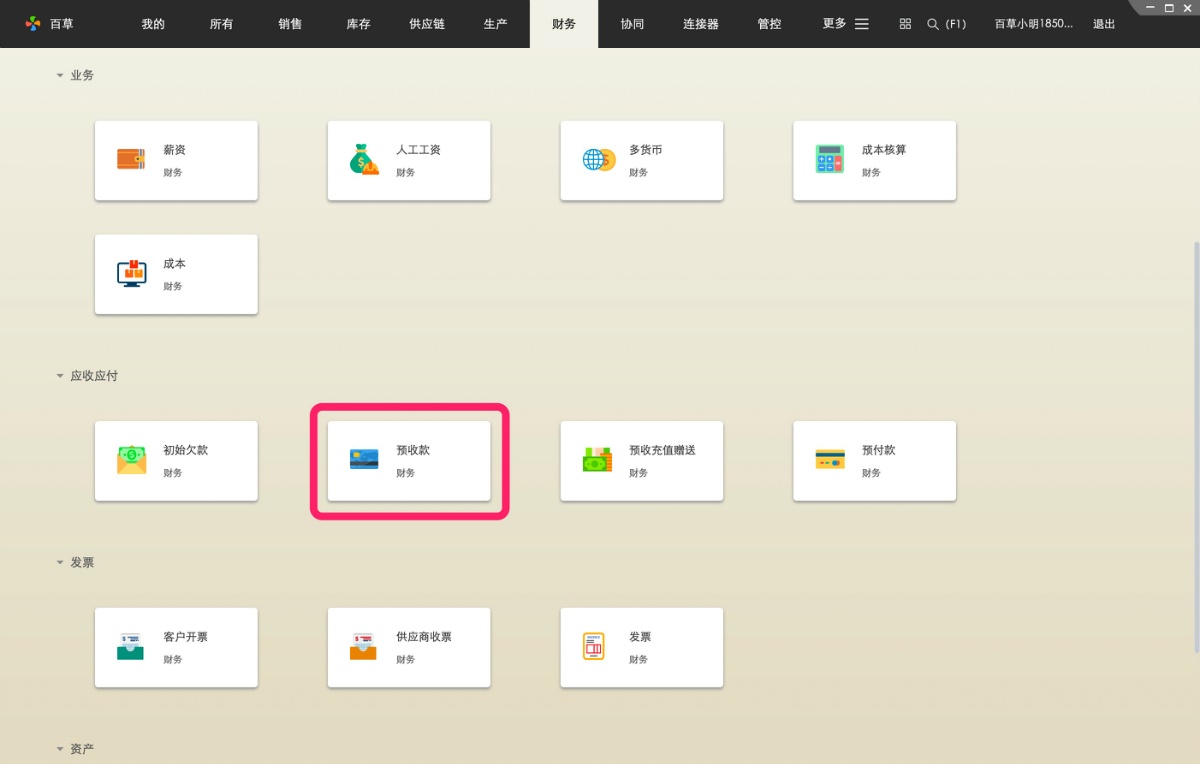Click the 人工工资 card title text
This screenshot has height=764, width=1200.
tap(418, 150)
